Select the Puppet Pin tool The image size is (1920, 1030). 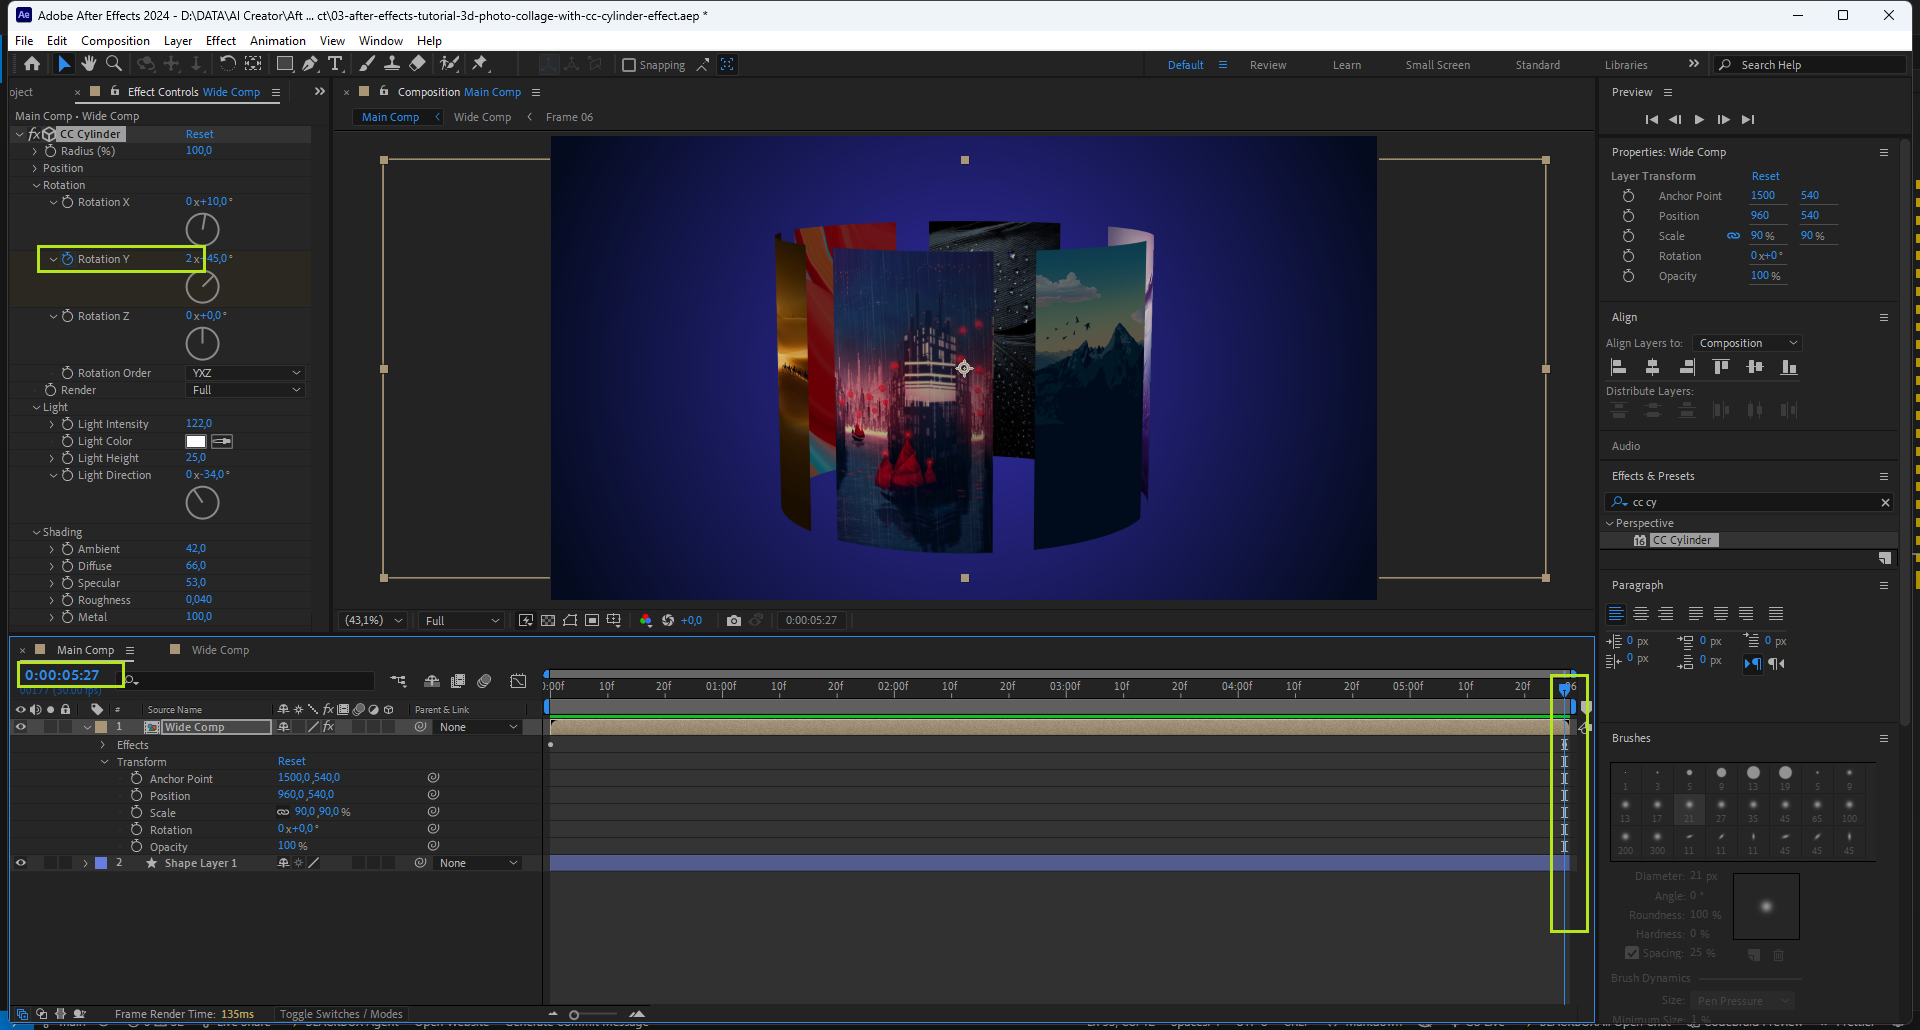480,64
